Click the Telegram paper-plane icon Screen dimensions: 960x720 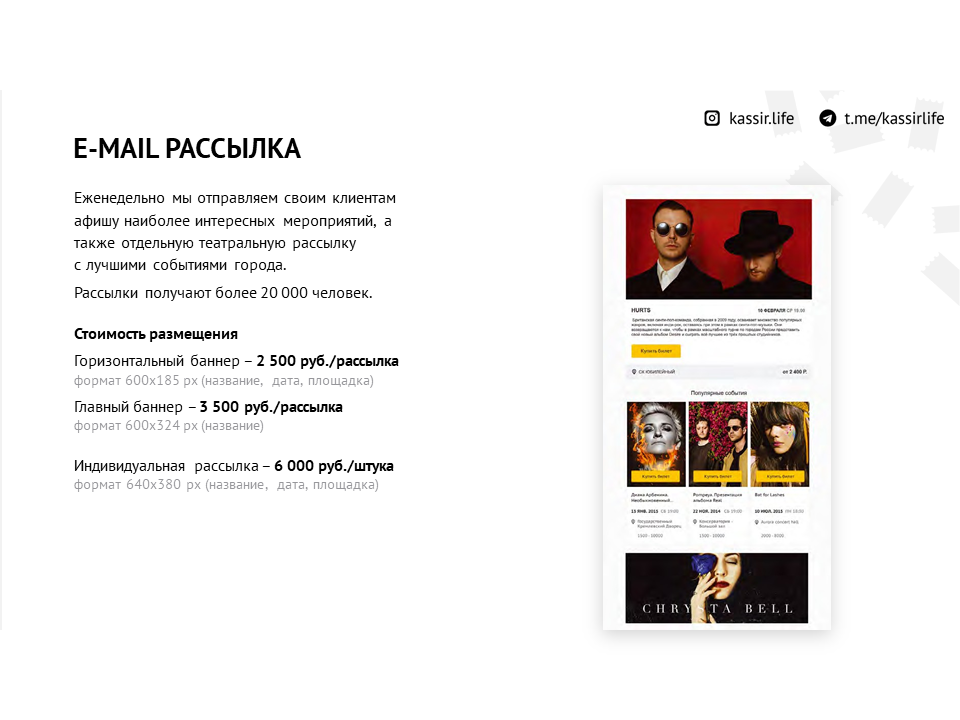[828, 118]
